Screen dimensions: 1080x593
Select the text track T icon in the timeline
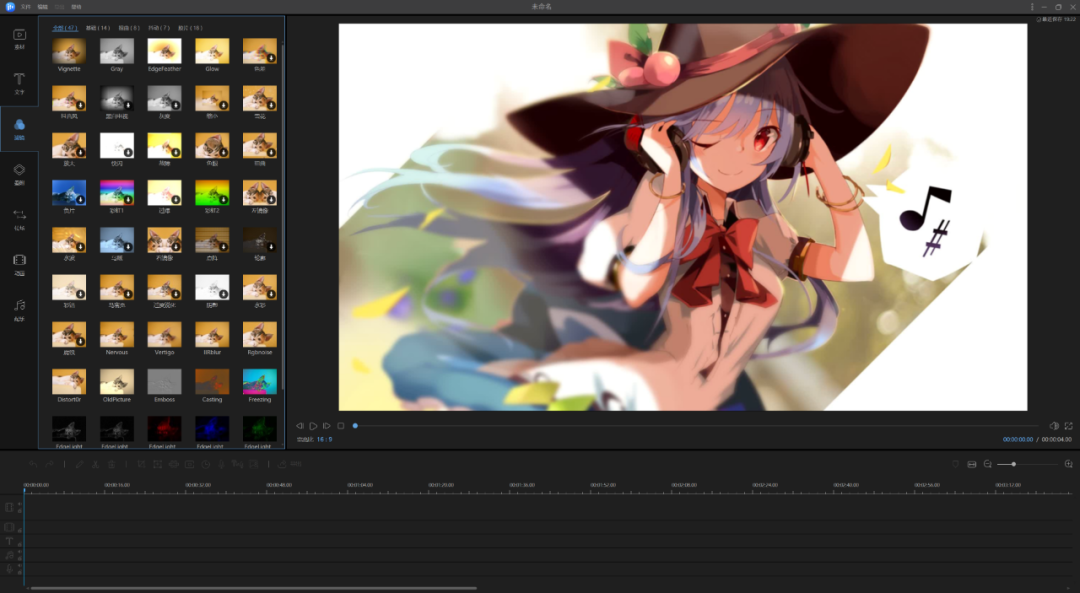coord(9,541)
